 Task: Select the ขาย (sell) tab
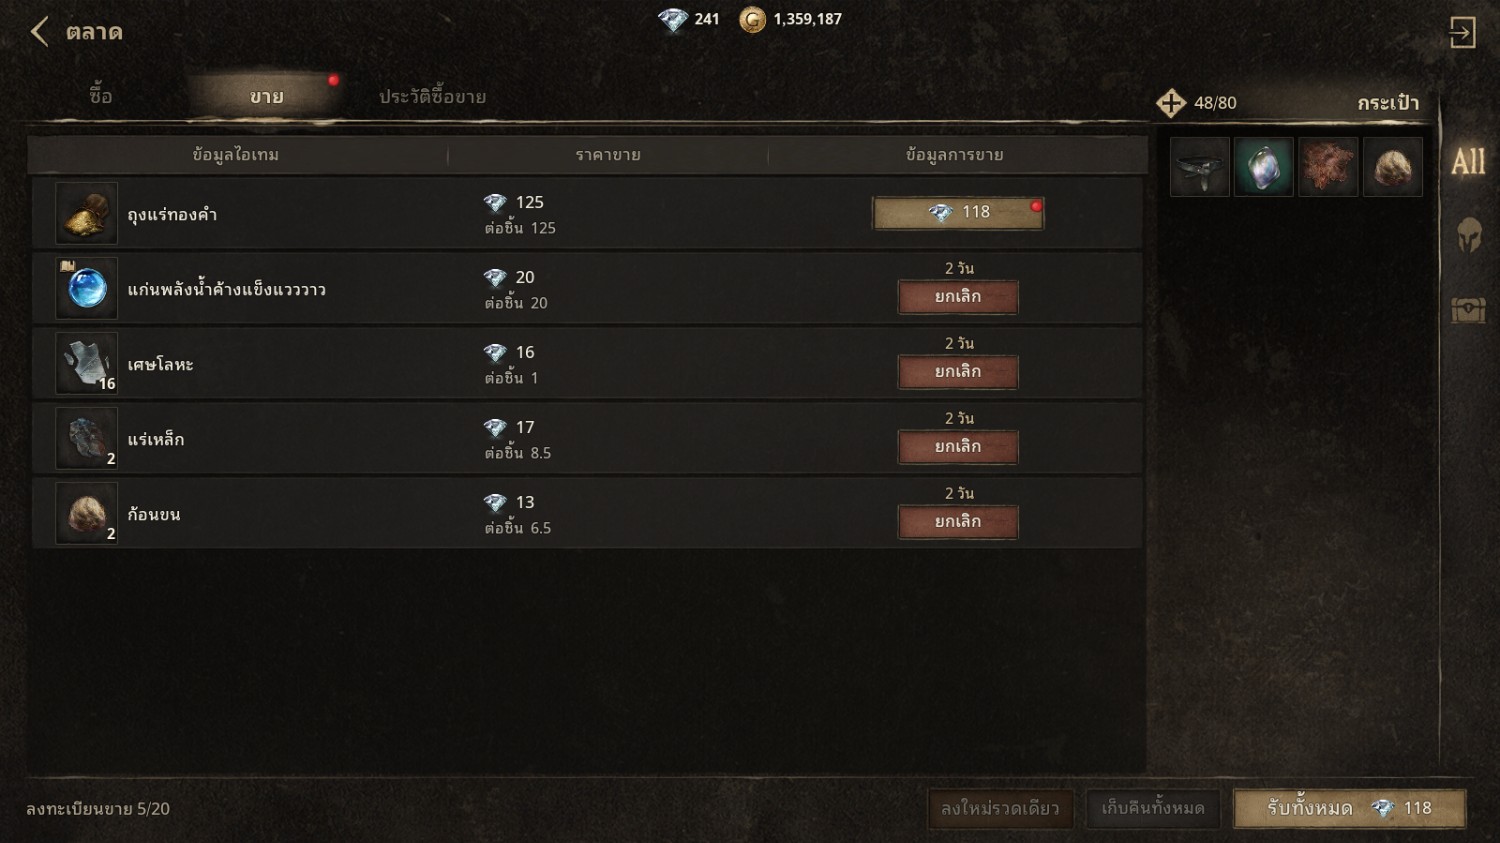click(x=266, y=97)
